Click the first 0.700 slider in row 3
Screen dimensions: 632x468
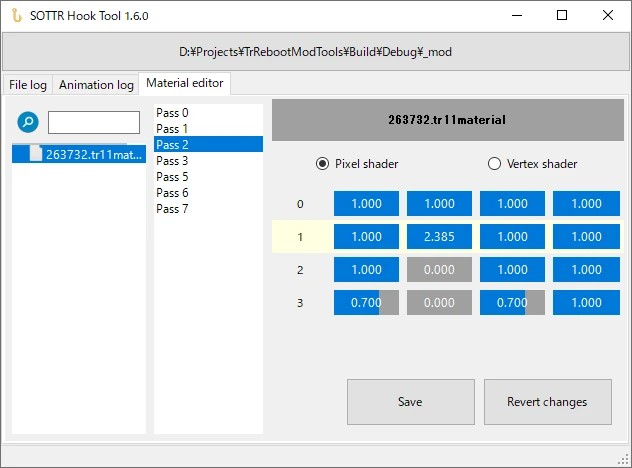tap(366, 303)
